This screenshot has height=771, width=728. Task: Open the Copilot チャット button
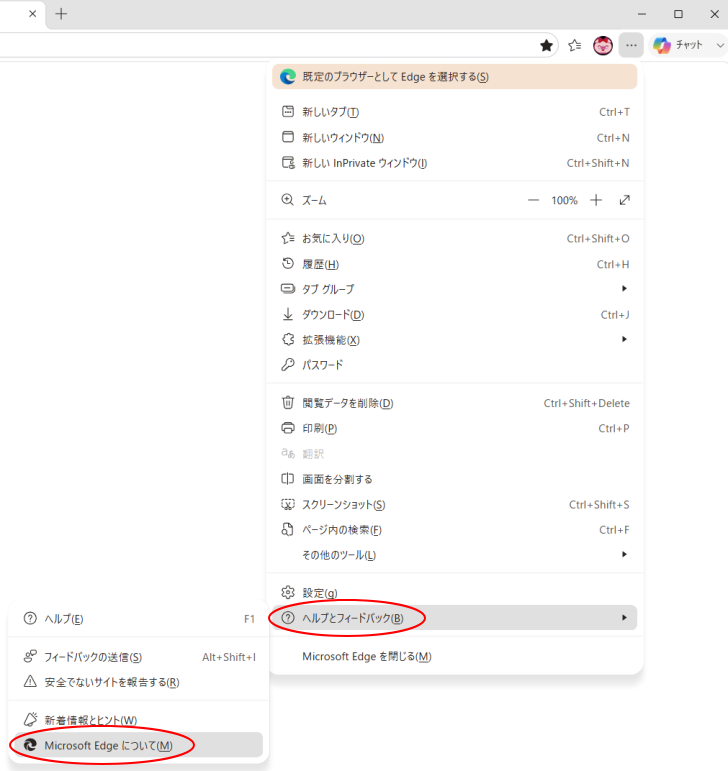click(x=677, y=45)
